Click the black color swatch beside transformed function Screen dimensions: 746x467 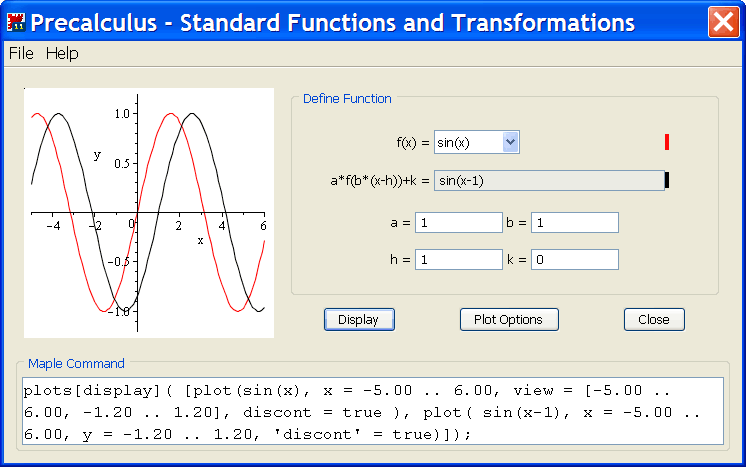click(667, 180)
